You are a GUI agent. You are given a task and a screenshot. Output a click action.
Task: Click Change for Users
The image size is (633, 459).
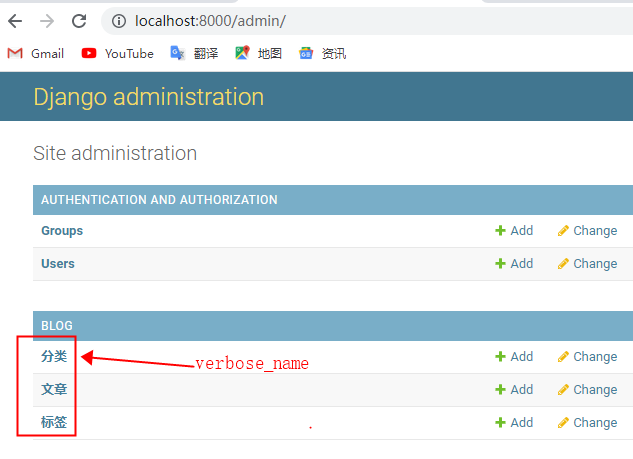pyautogui.click(x=587, y=264)
